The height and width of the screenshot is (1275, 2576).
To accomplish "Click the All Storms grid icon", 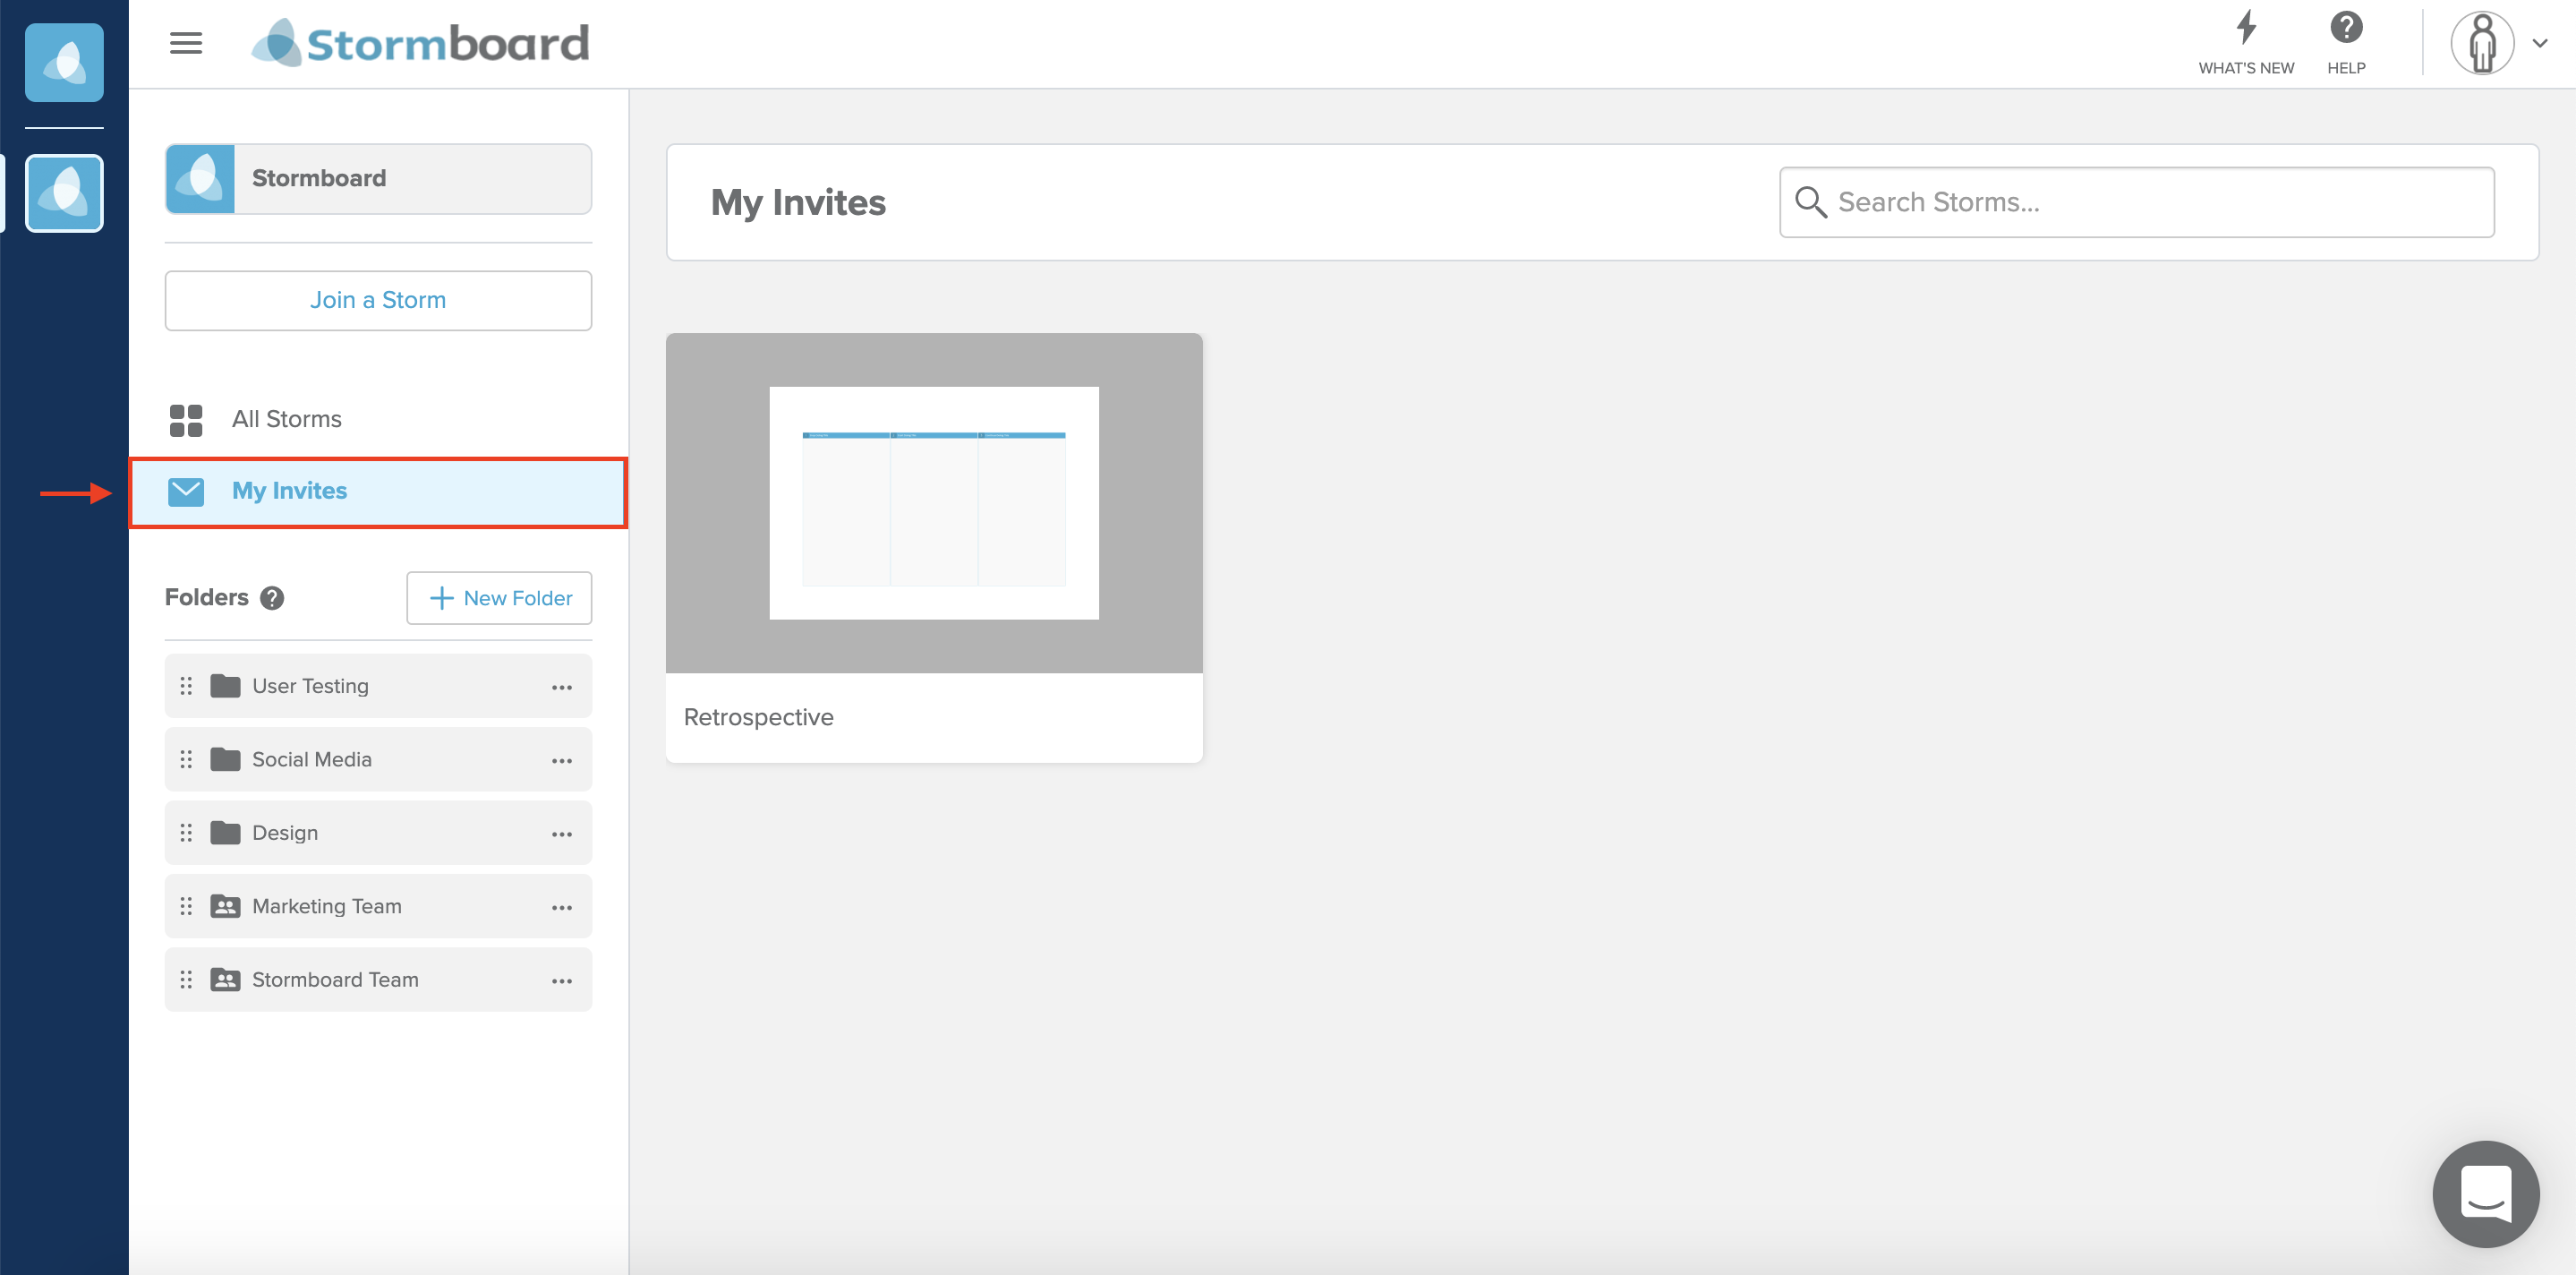I will [x=184, y=417].
